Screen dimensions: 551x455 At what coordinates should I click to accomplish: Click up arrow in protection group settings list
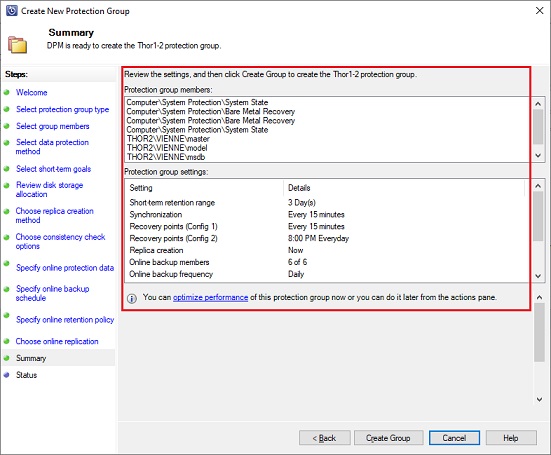pyautogui.click(x=538, y=186)
